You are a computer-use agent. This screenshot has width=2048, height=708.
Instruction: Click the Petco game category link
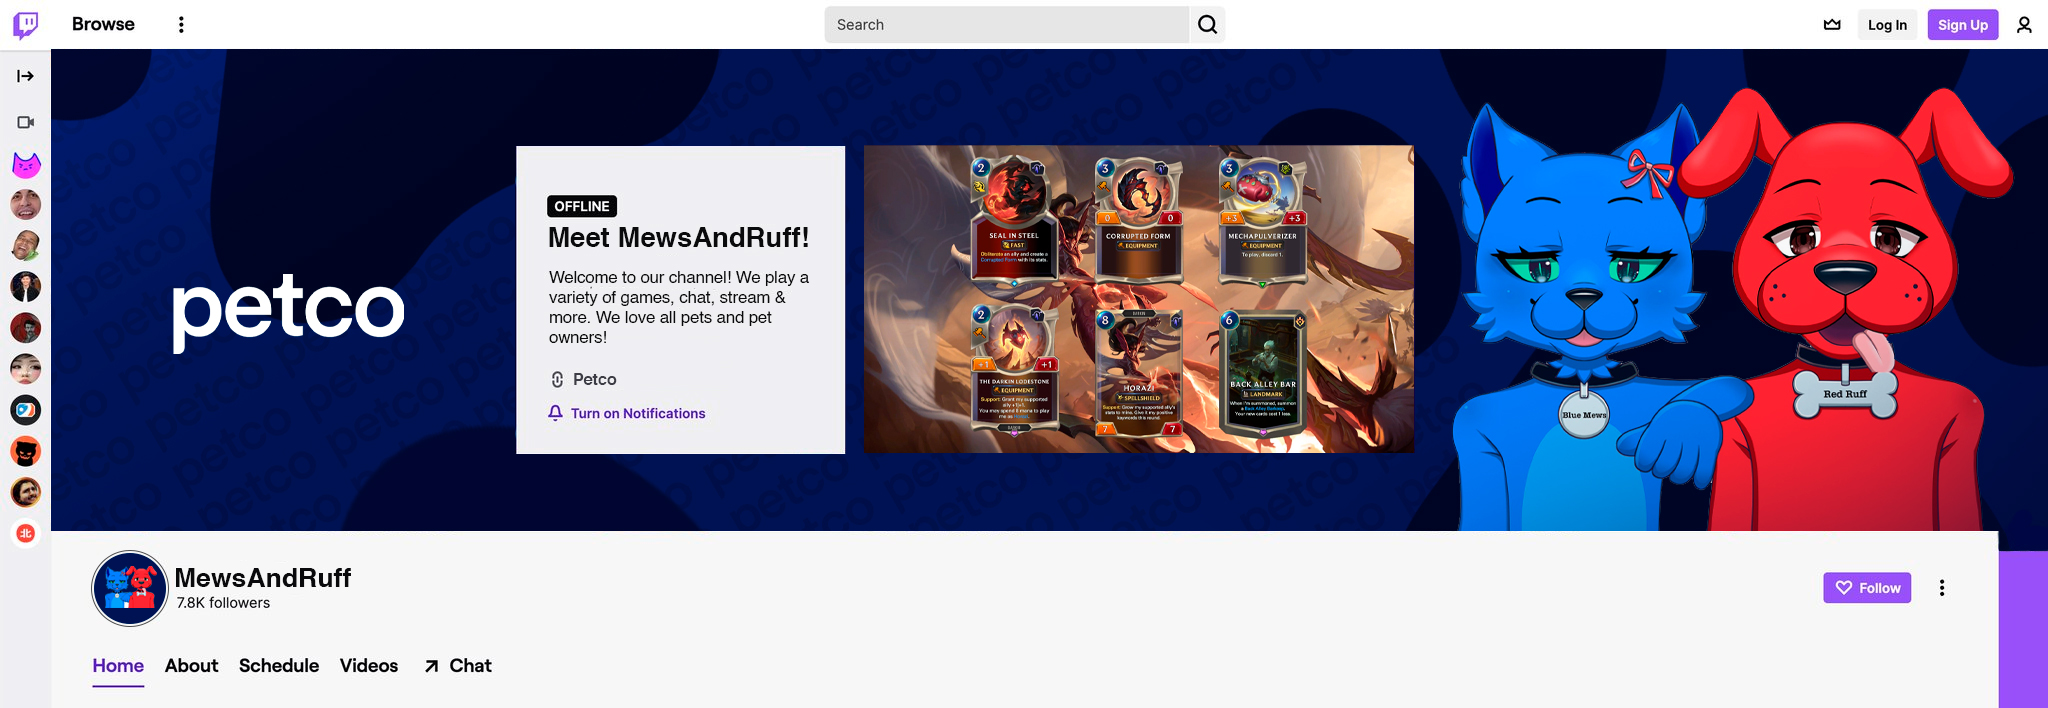pyautogui.click(x=594, y=379)
